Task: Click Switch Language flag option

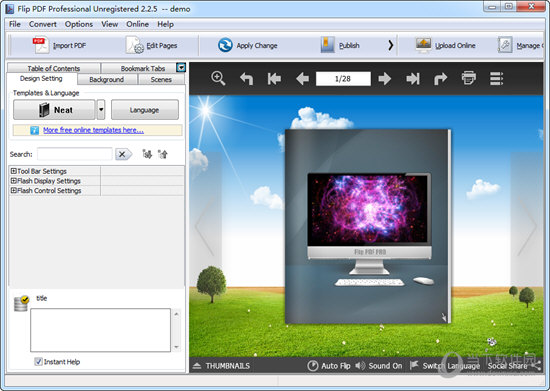Action: point(445,366)
